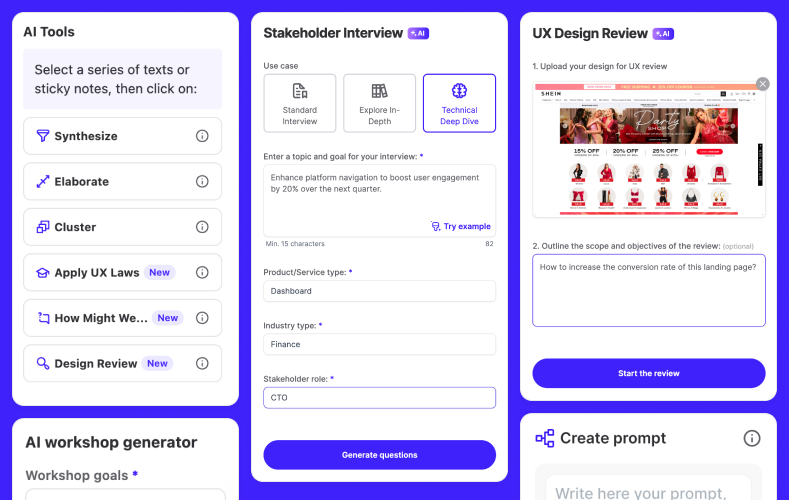View info for How Might We
Image resolution: width=789 pixels, height=500 pixels.
[x=202, y=318]
